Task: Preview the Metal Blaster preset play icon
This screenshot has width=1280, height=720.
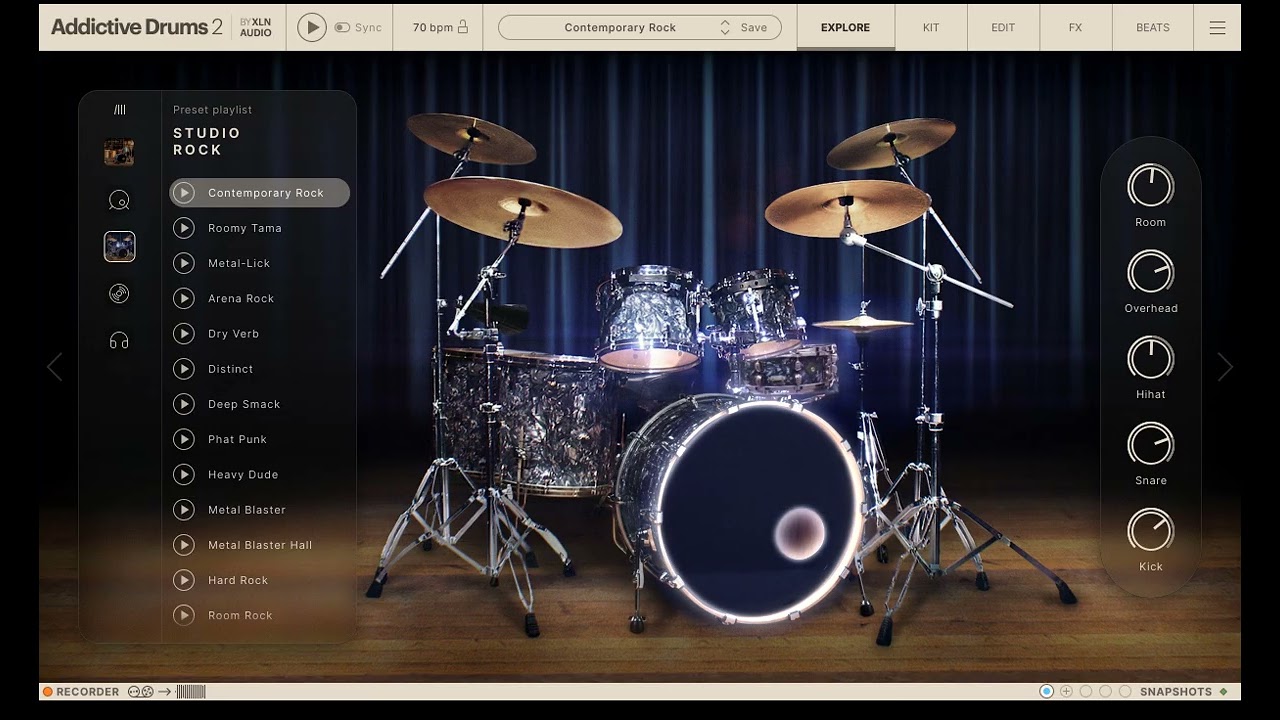Action: (184, 510)
